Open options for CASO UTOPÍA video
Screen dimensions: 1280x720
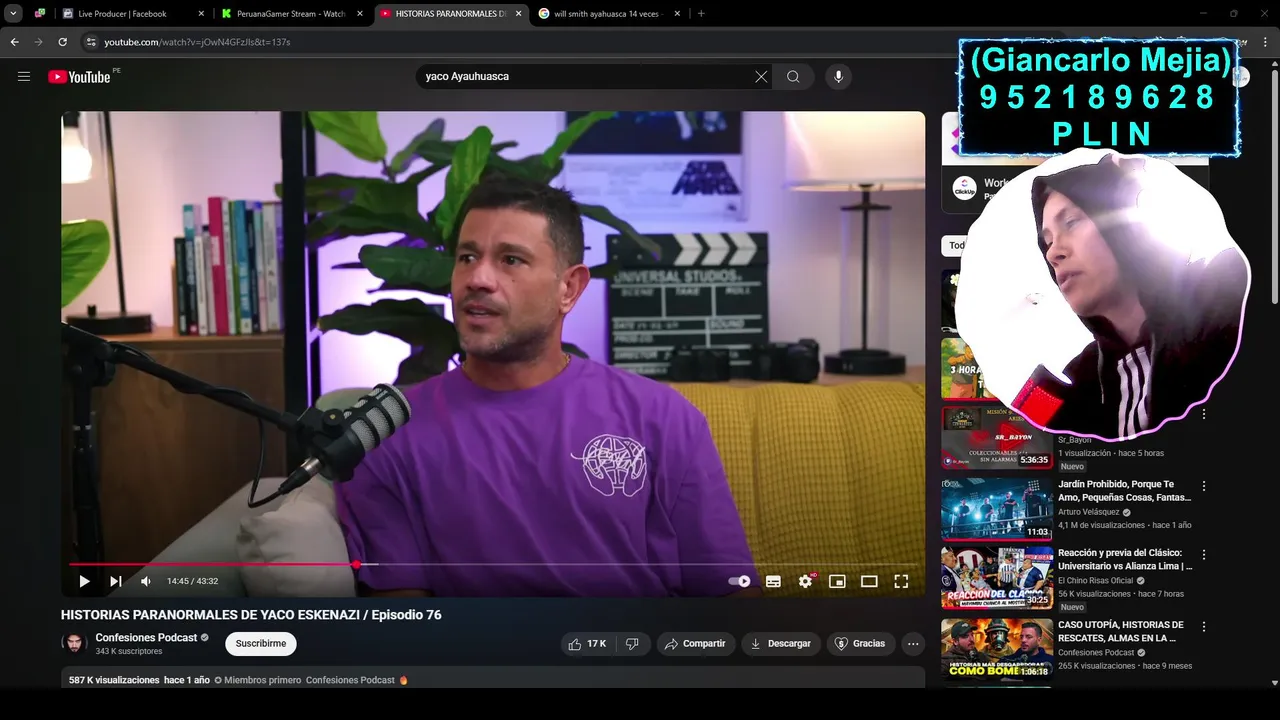click(x=1204, y=627)
